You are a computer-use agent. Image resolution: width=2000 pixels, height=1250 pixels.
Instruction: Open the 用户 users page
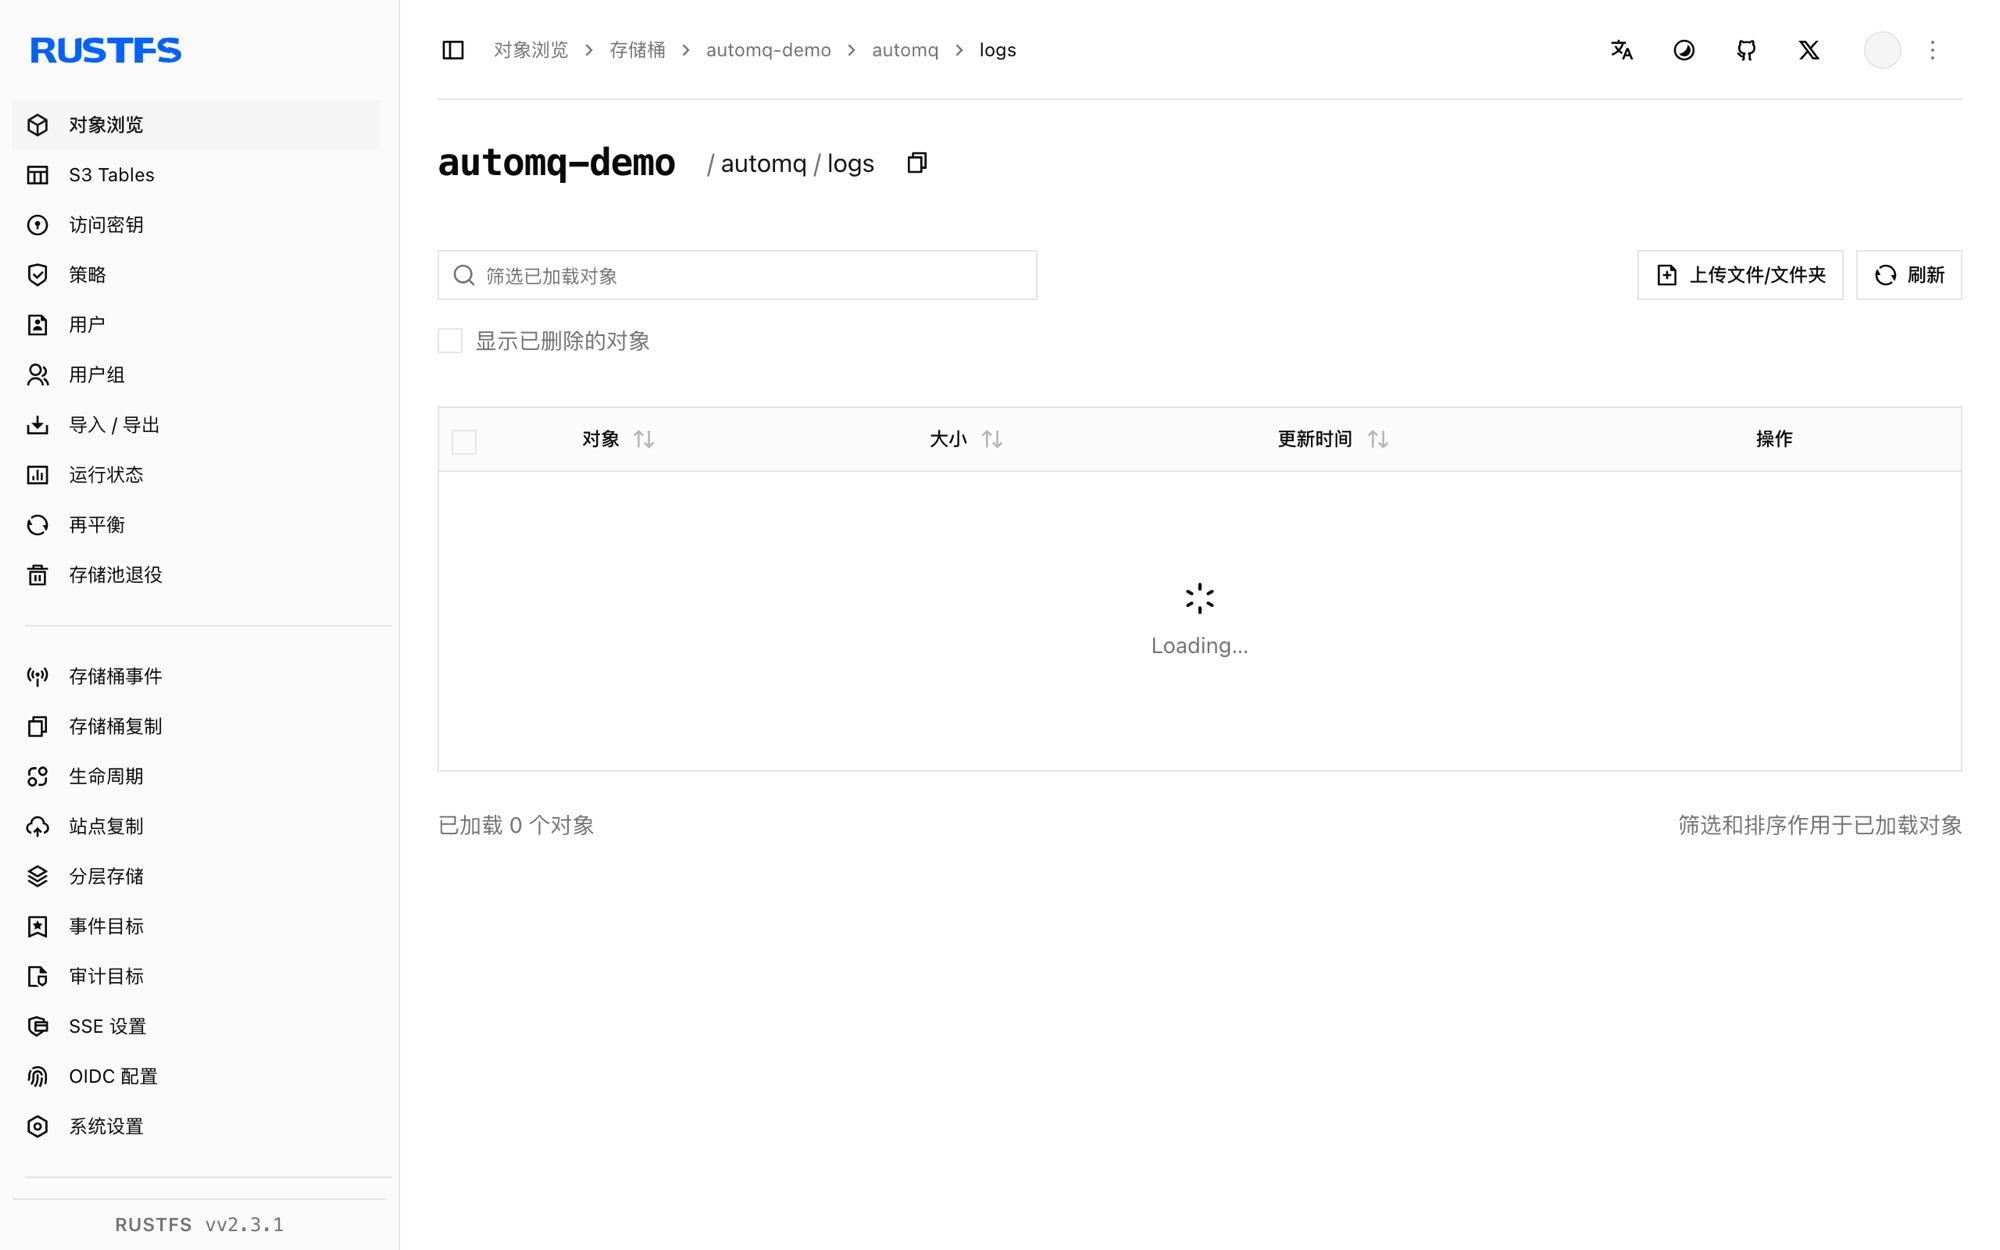click(196, 325)
